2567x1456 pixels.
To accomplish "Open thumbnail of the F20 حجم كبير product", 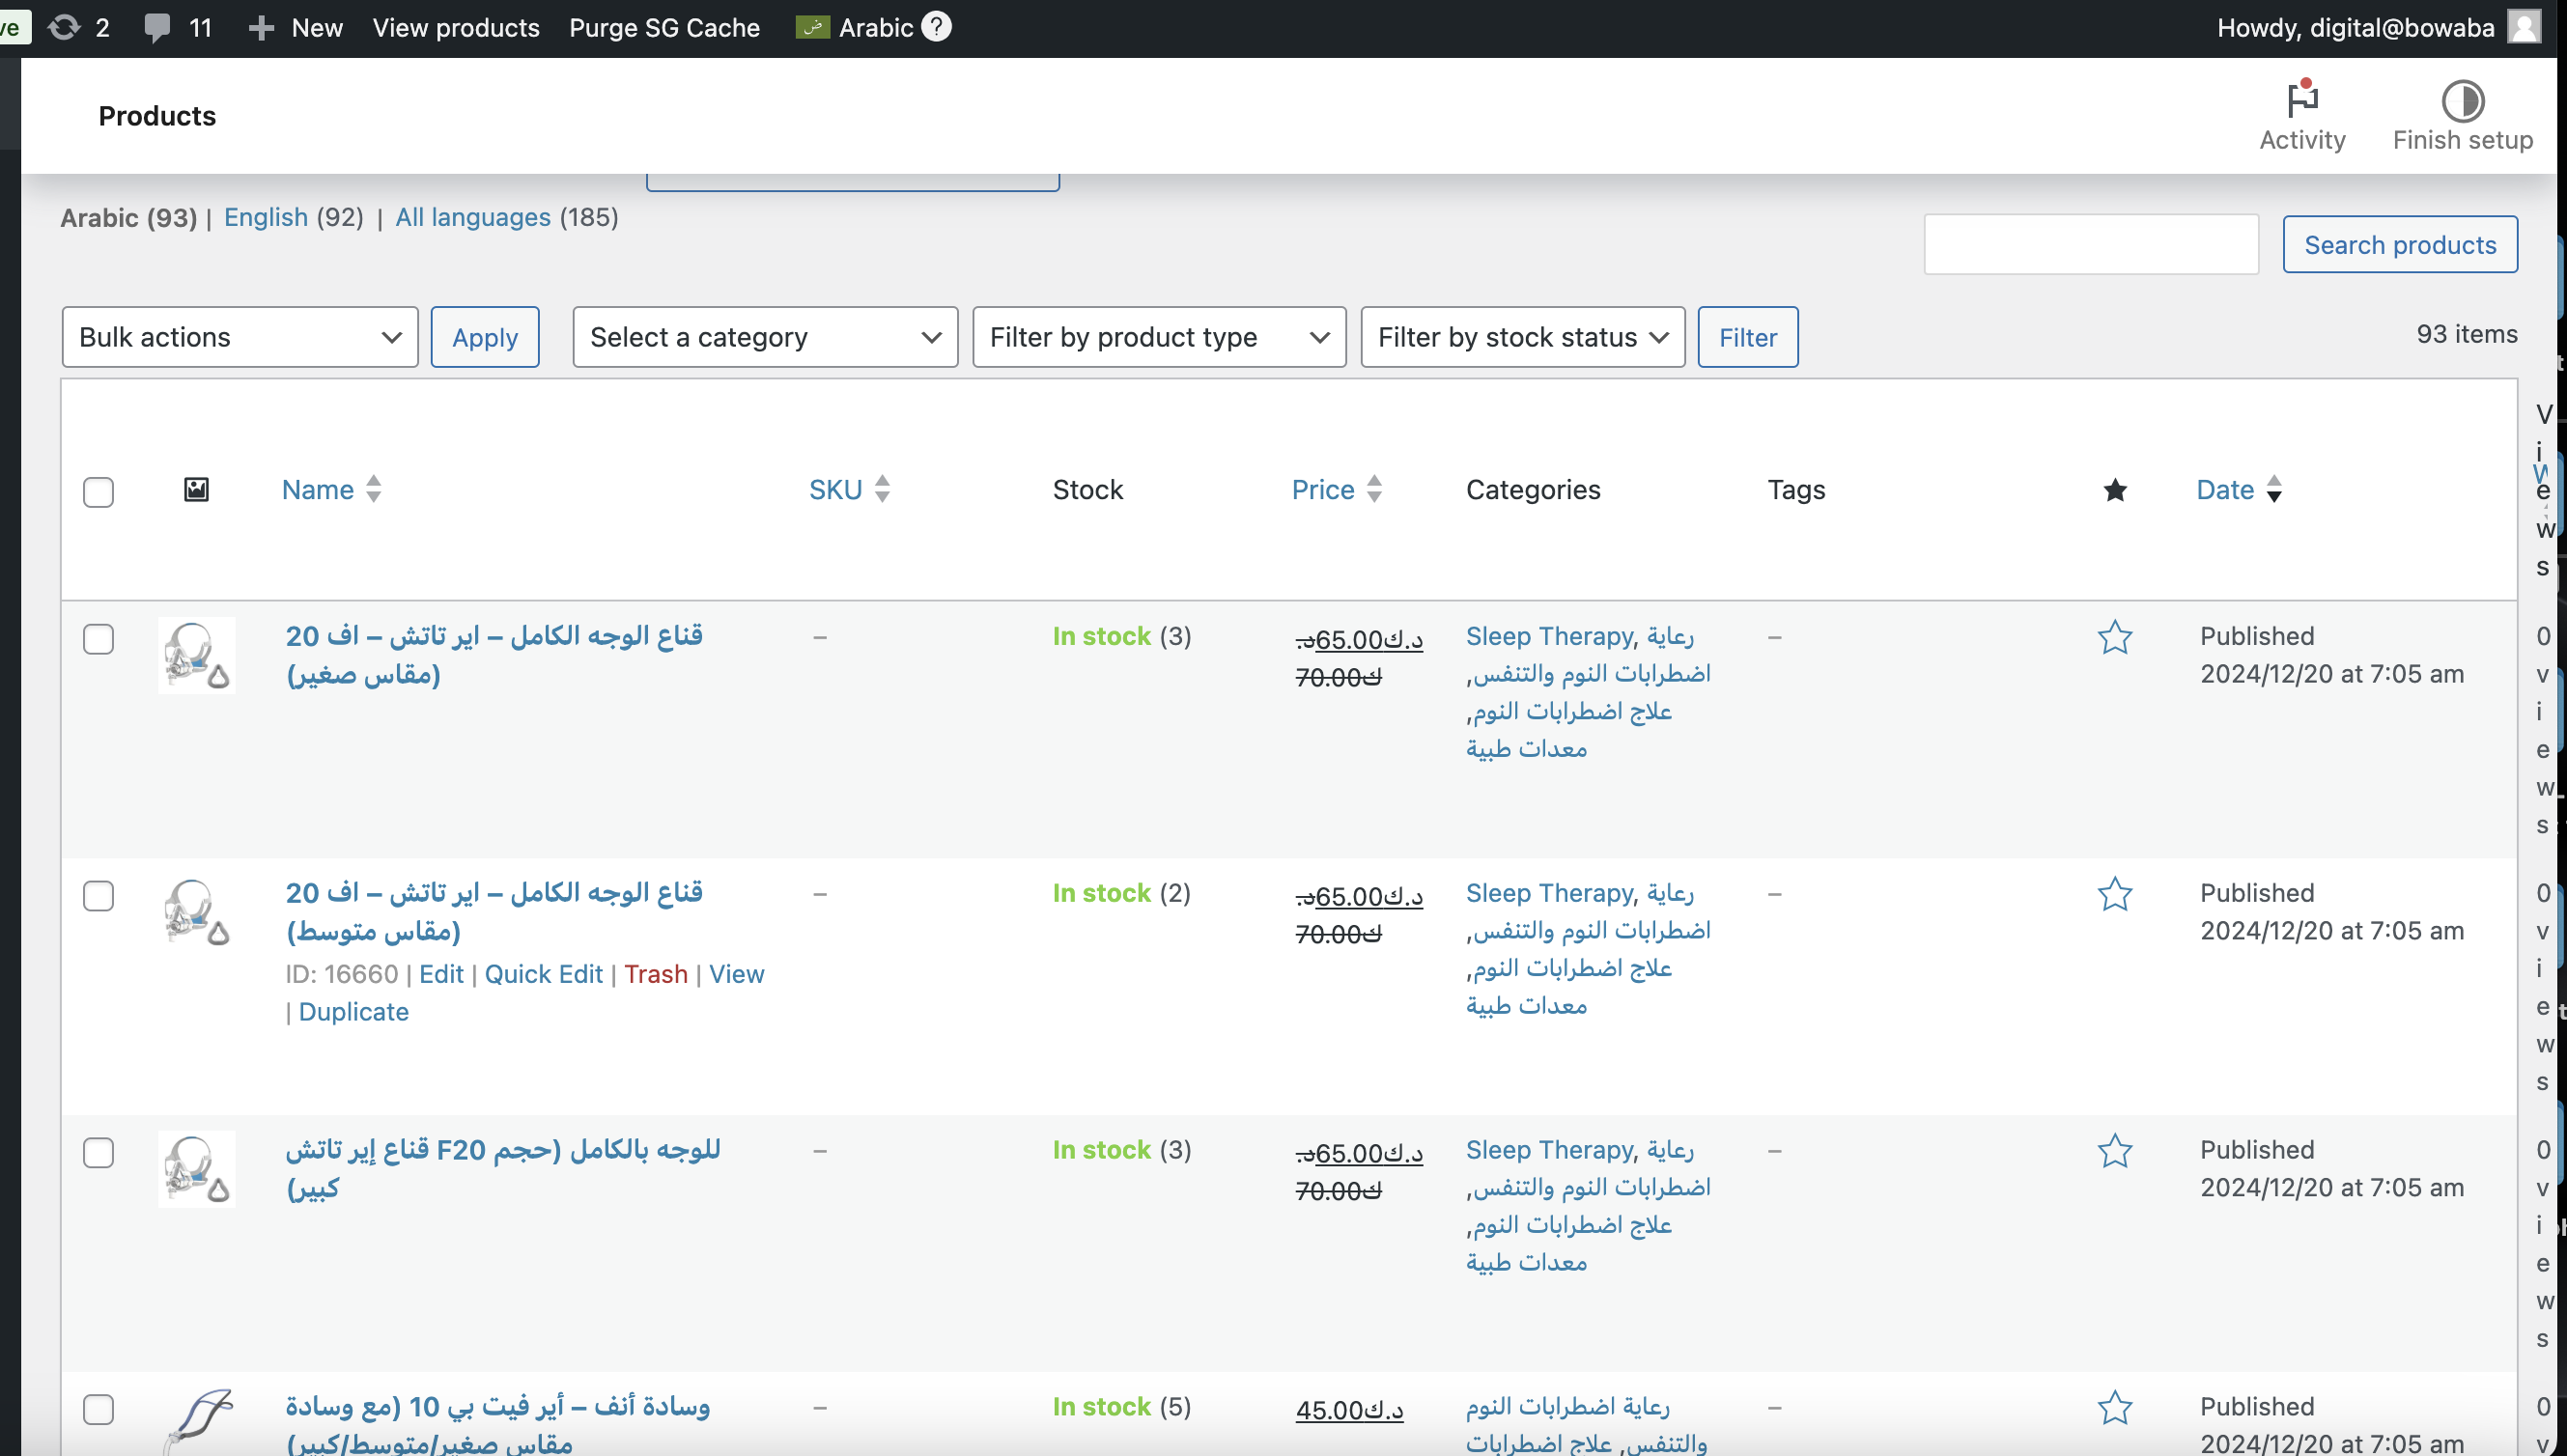I will pos(197,1169).
